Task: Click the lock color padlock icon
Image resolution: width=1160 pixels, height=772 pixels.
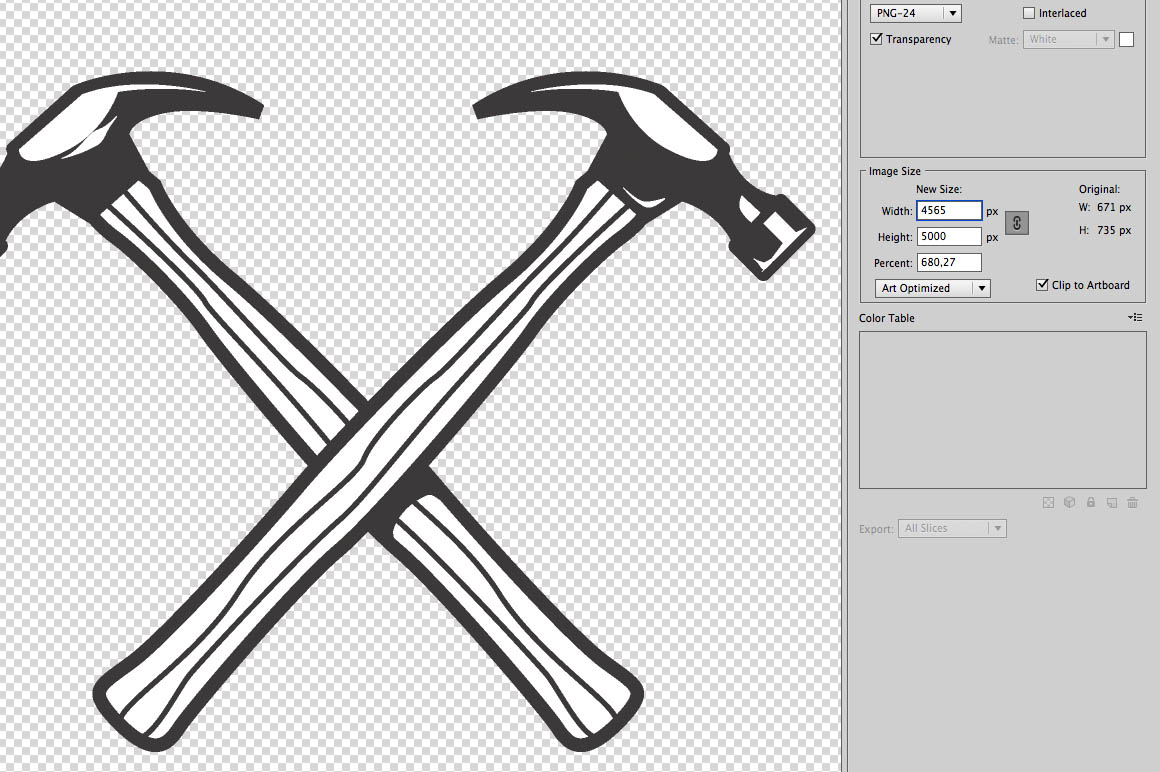Action: 1090,503
